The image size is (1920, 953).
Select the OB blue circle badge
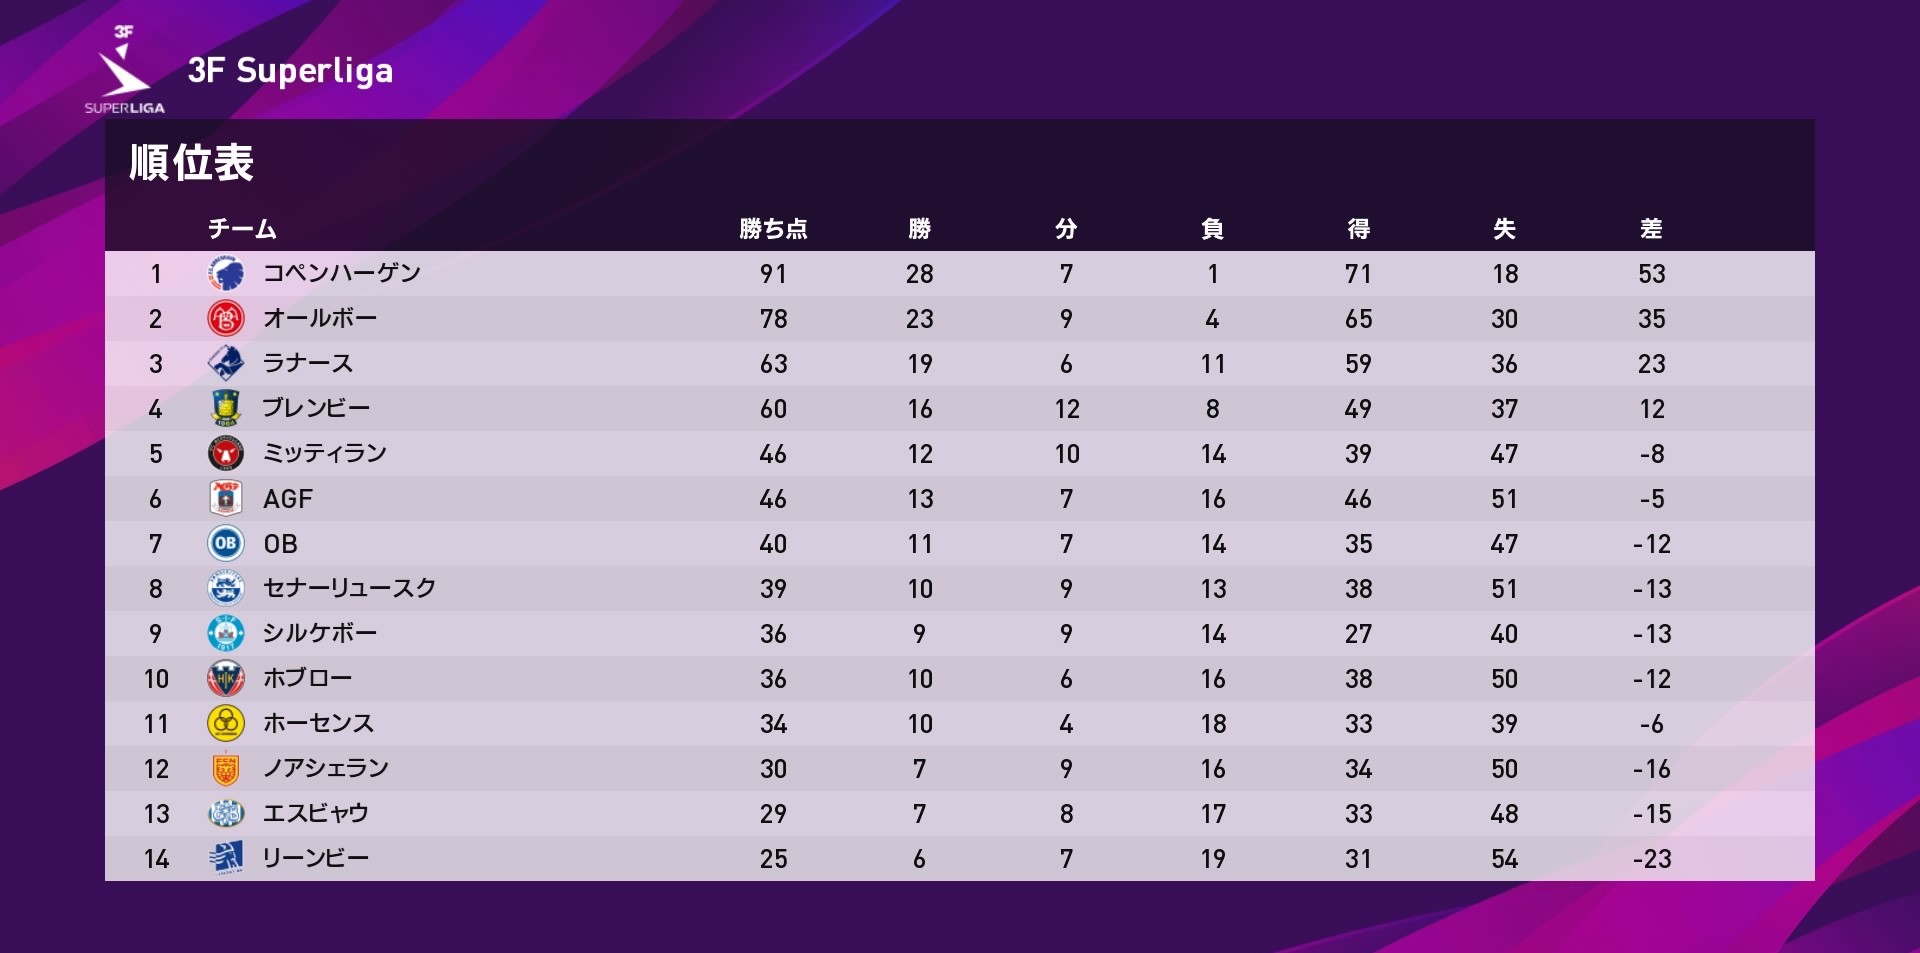click(226, 543)
